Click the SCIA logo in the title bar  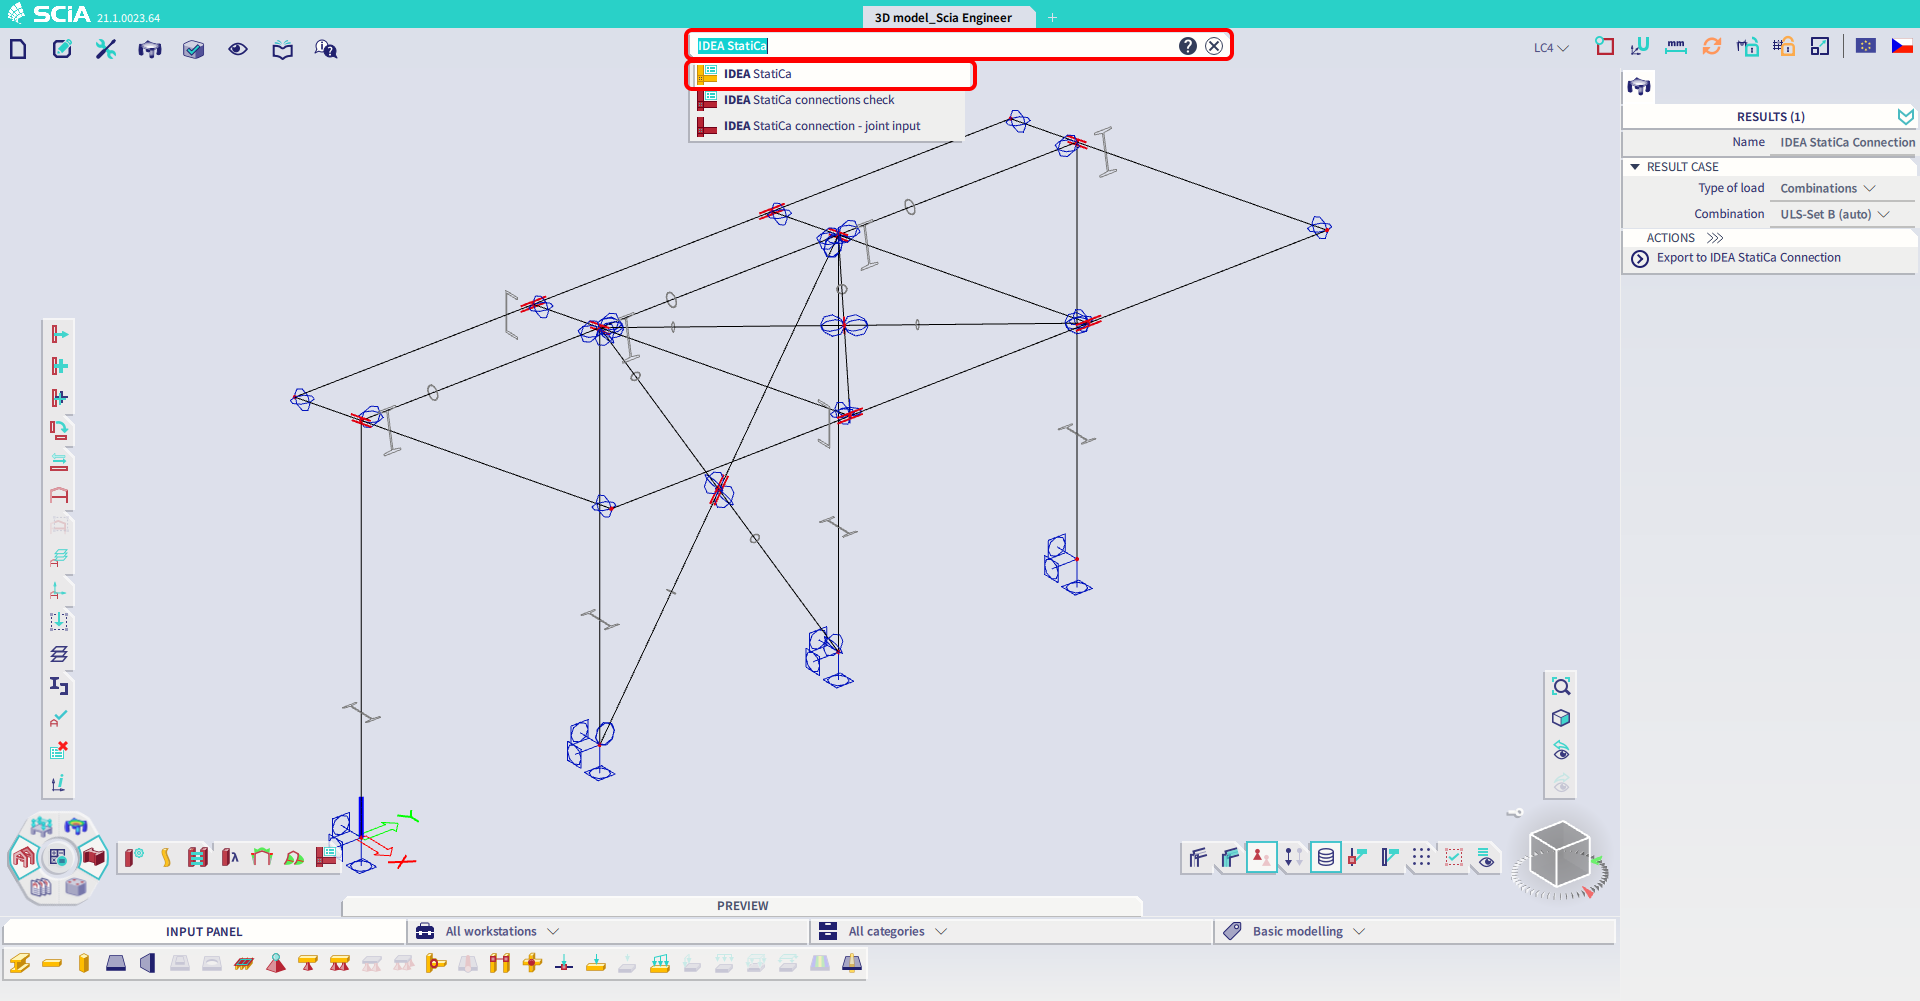pyautogui.click(x=50, y=14)
